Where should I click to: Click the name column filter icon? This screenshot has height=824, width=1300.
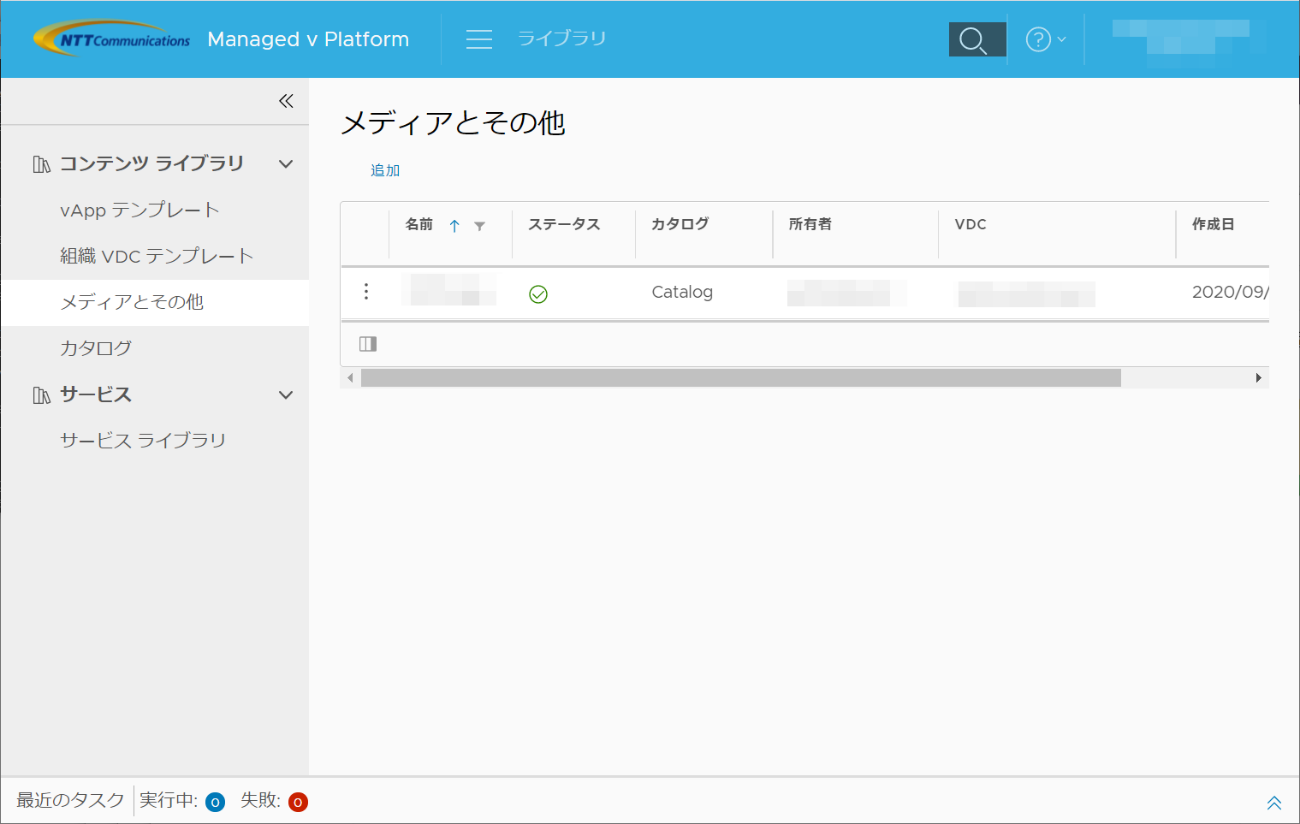pos(479,226)
